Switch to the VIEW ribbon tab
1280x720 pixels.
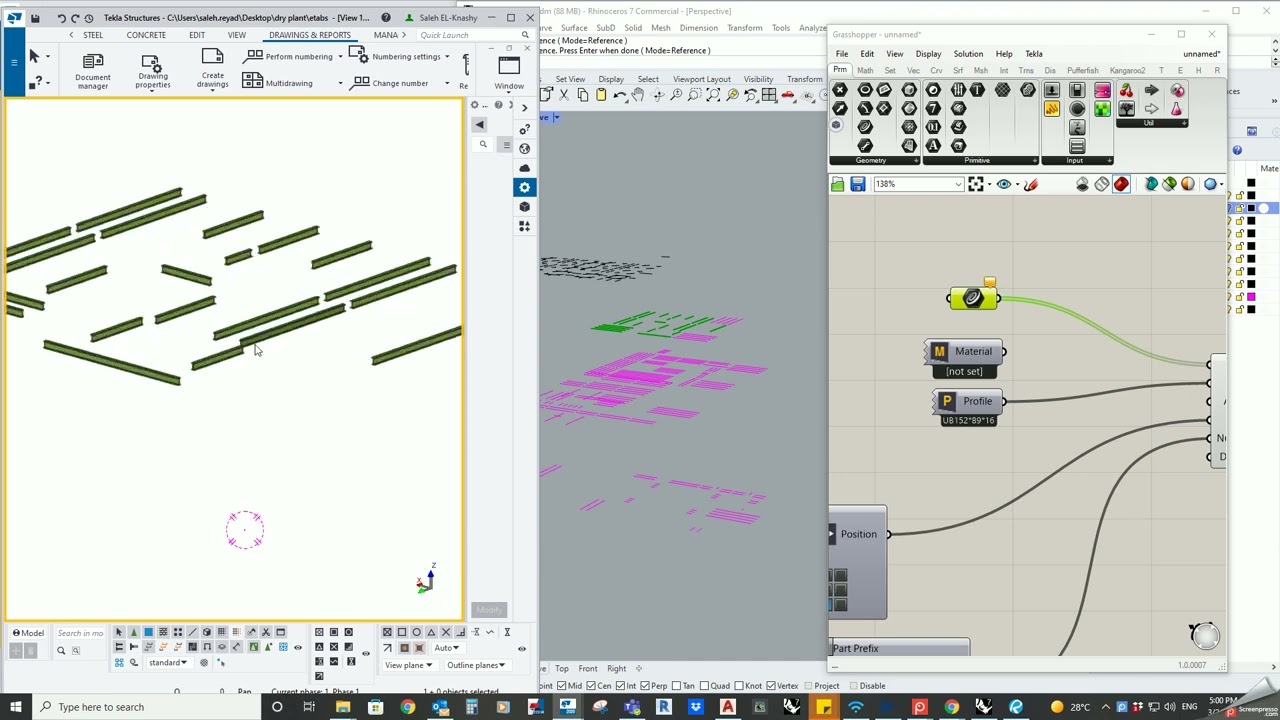tap(237, 35)
